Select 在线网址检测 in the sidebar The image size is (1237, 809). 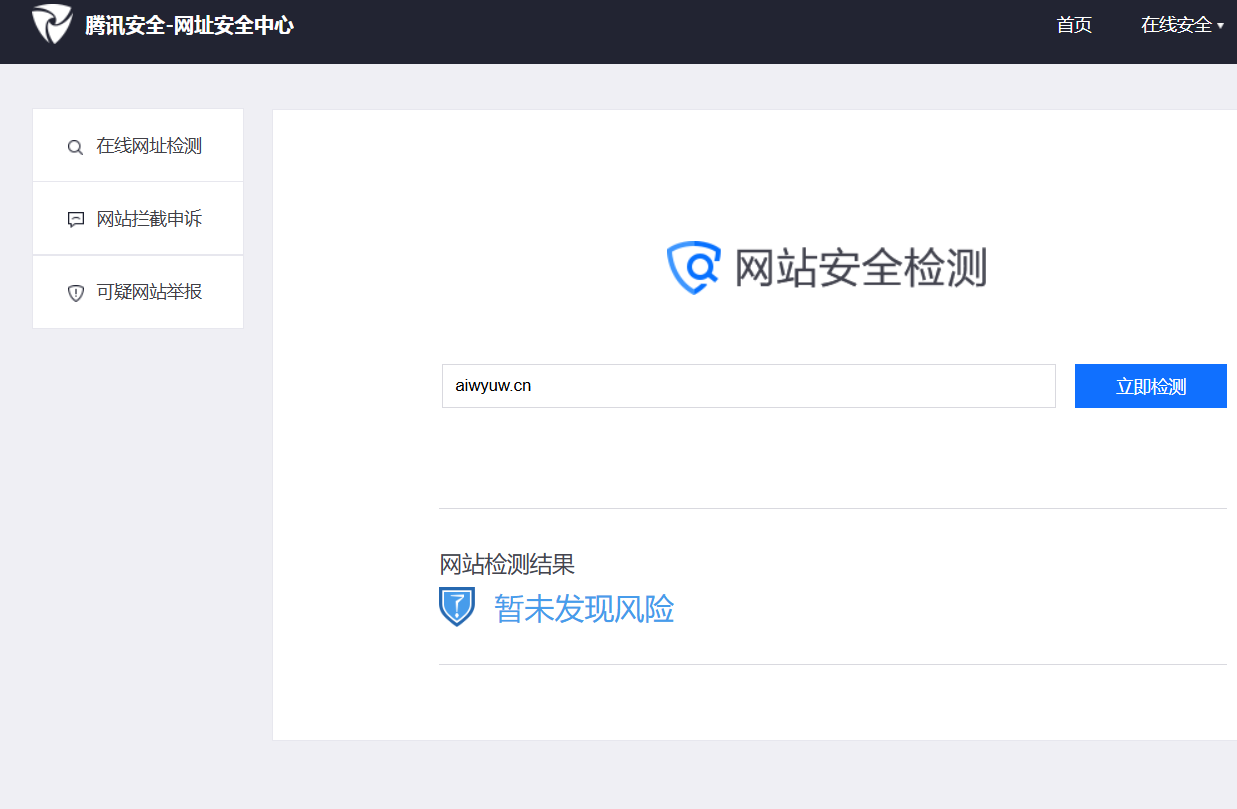[138, 146]
